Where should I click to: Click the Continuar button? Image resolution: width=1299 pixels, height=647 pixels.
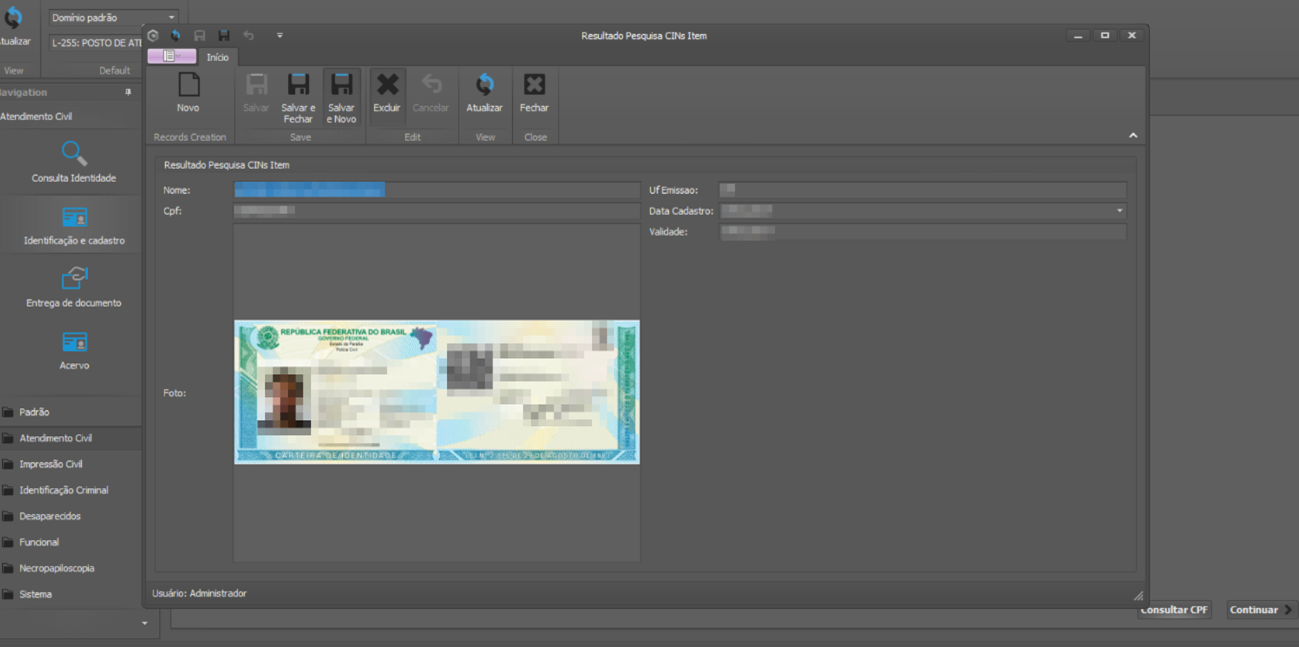pyautogui.click(x=1261, y=610)
